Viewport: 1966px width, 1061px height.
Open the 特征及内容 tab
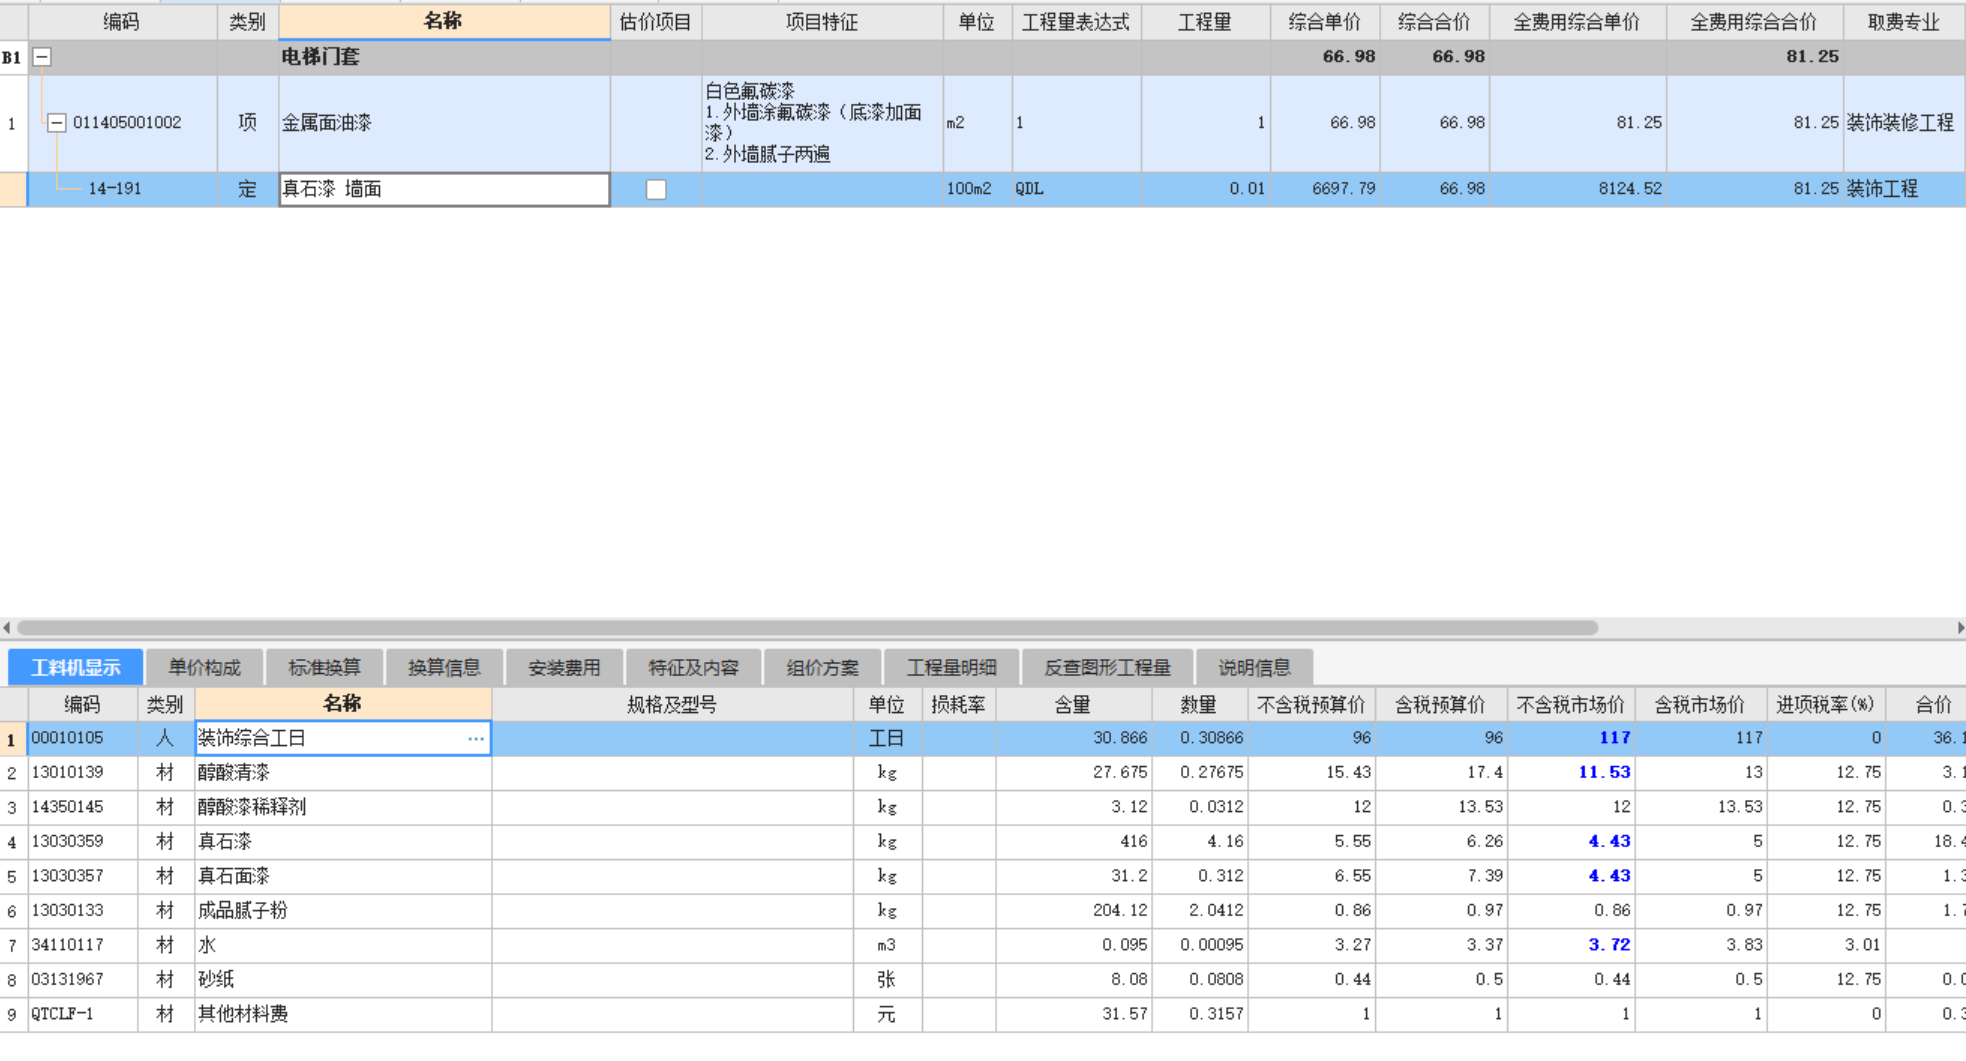point(694,667)
